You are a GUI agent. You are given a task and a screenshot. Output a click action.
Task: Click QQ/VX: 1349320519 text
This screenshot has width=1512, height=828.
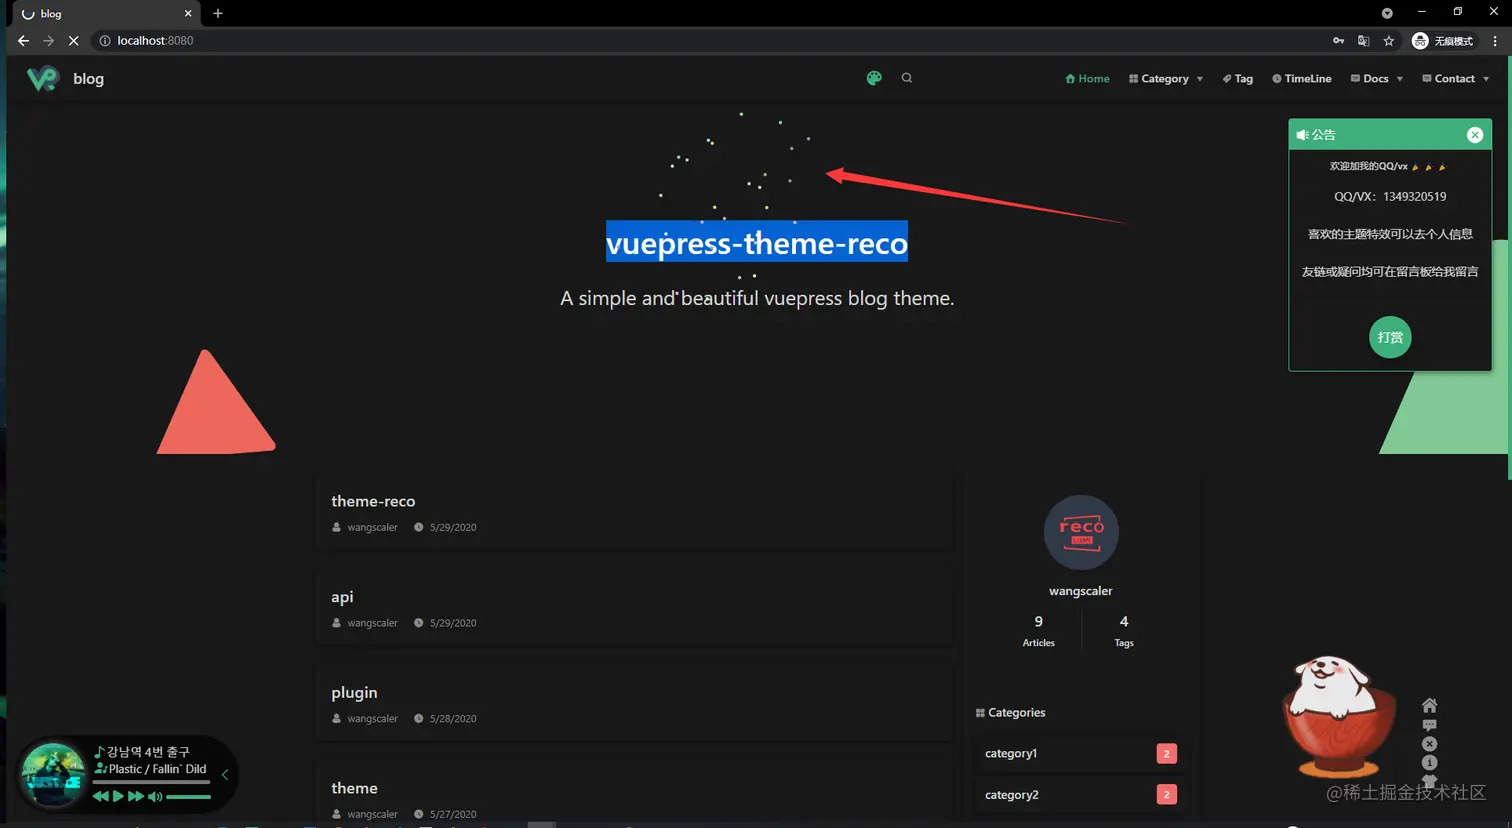(1390, 197)
